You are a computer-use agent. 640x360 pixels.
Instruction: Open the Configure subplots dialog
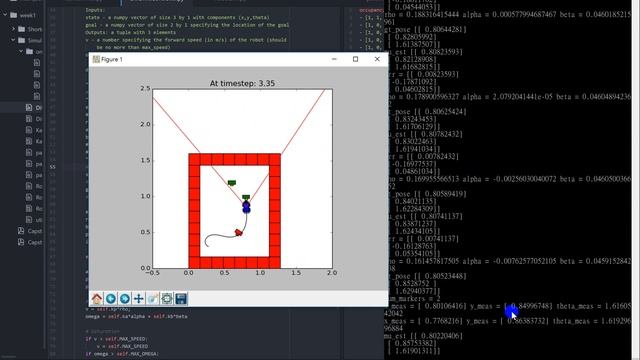click(167, 299)
